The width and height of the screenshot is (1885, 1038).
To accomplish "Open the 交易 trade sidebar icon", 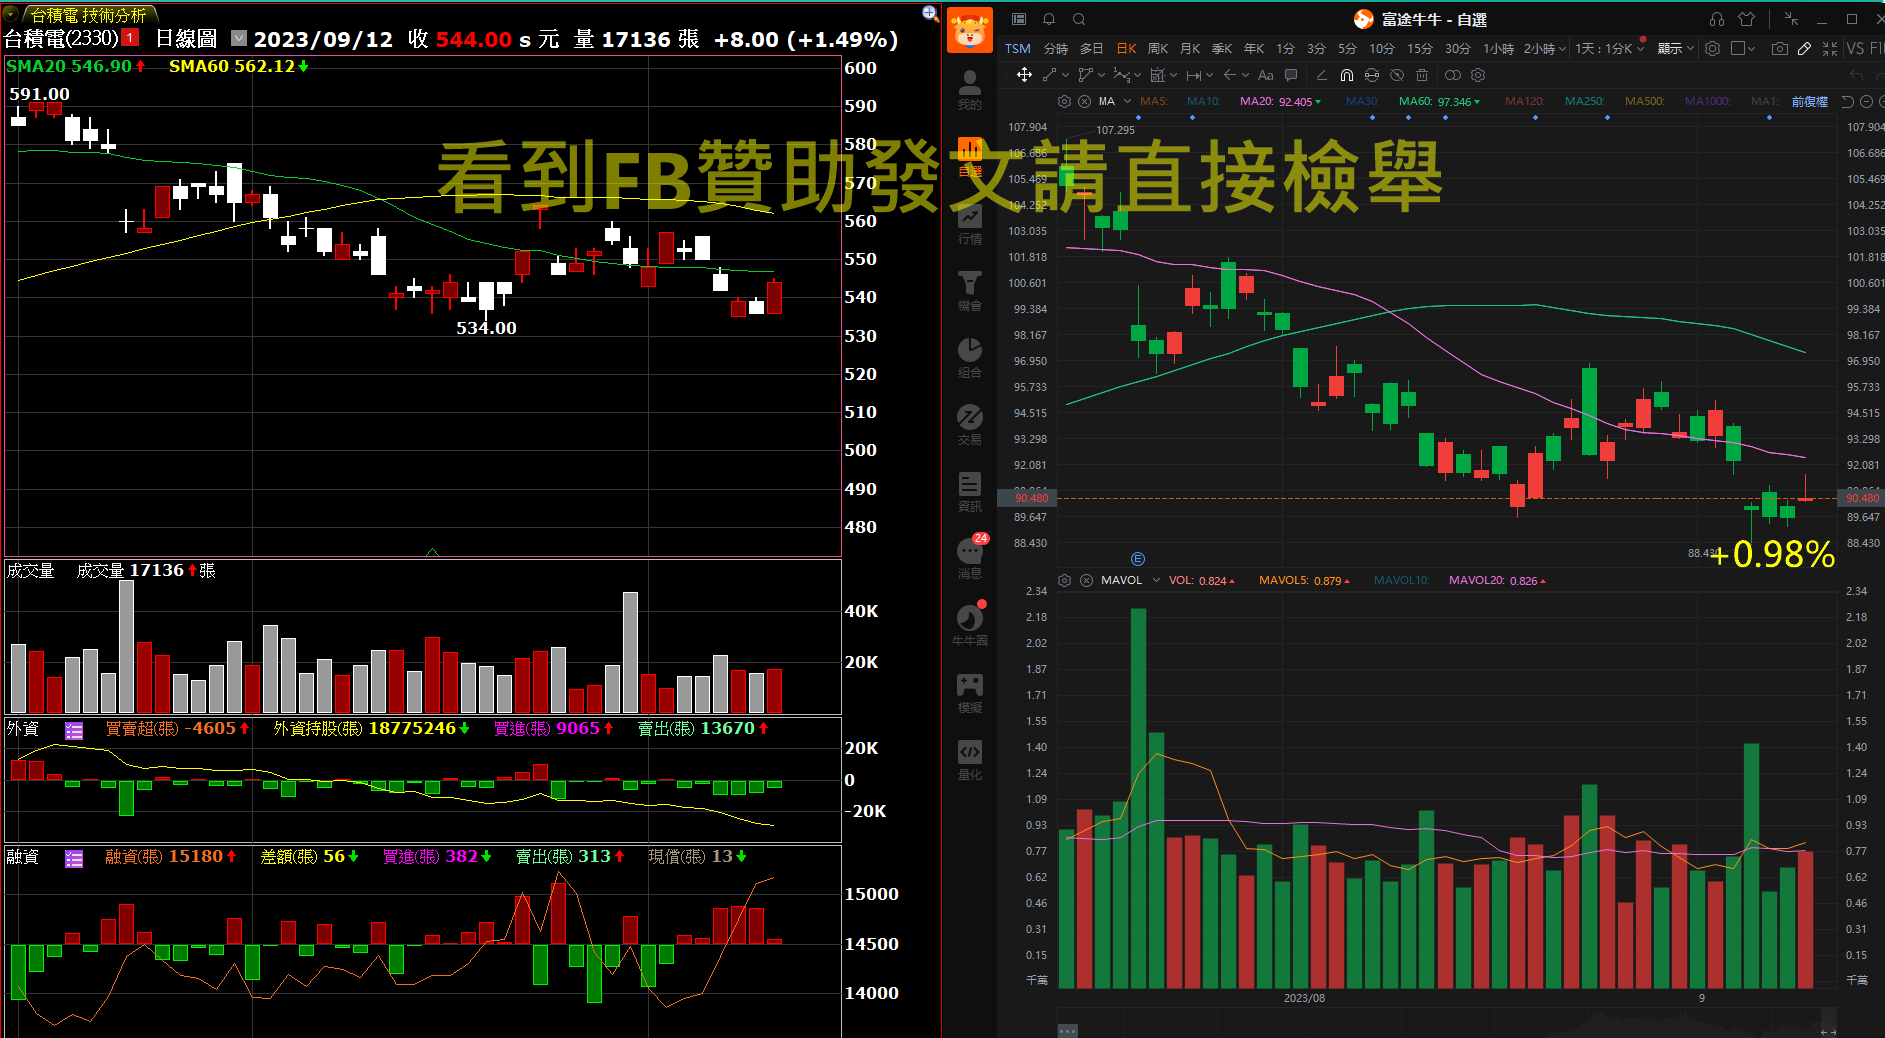I will [969, 423].
